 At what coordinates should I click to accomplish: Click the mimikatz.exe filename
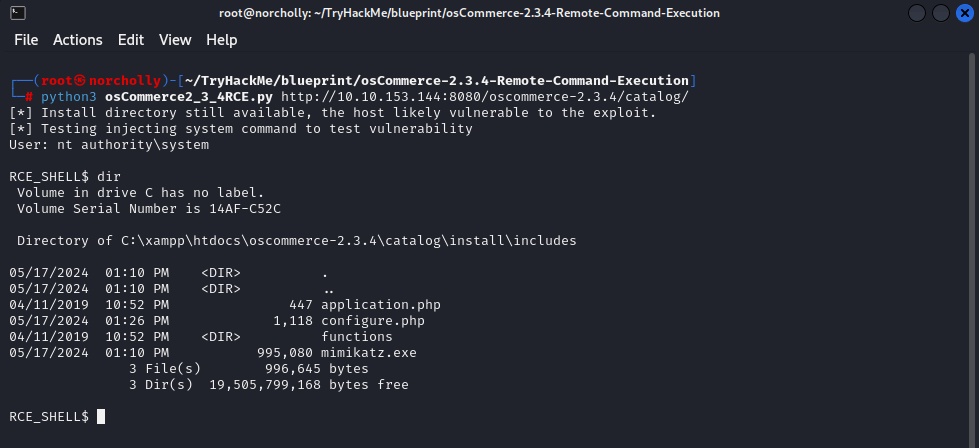(369, 353)
